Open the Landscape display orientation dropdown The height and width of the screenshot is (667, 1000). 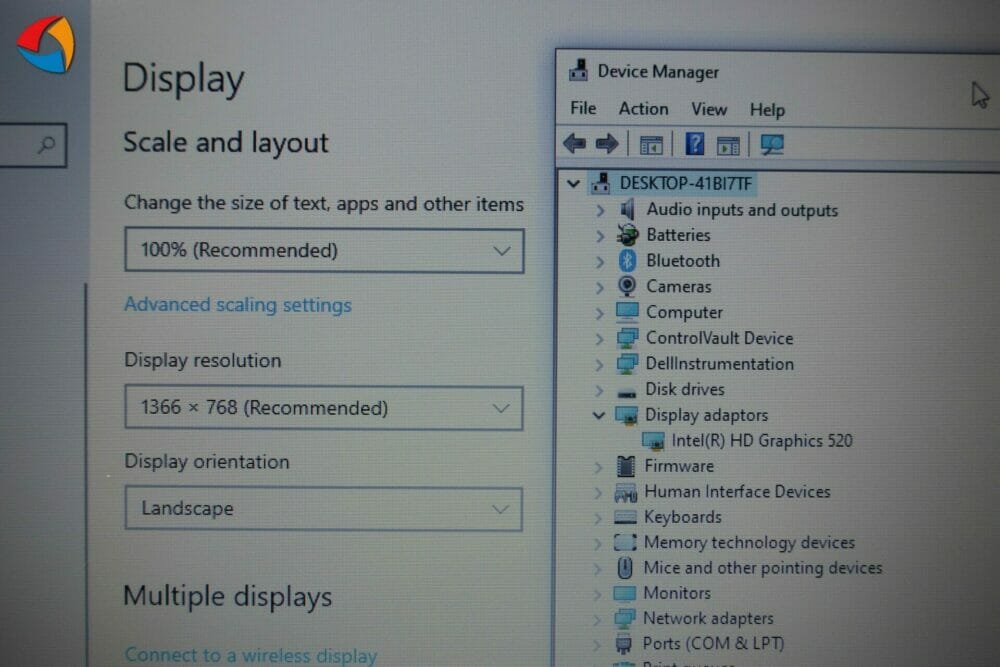click(x=324, y=508)
